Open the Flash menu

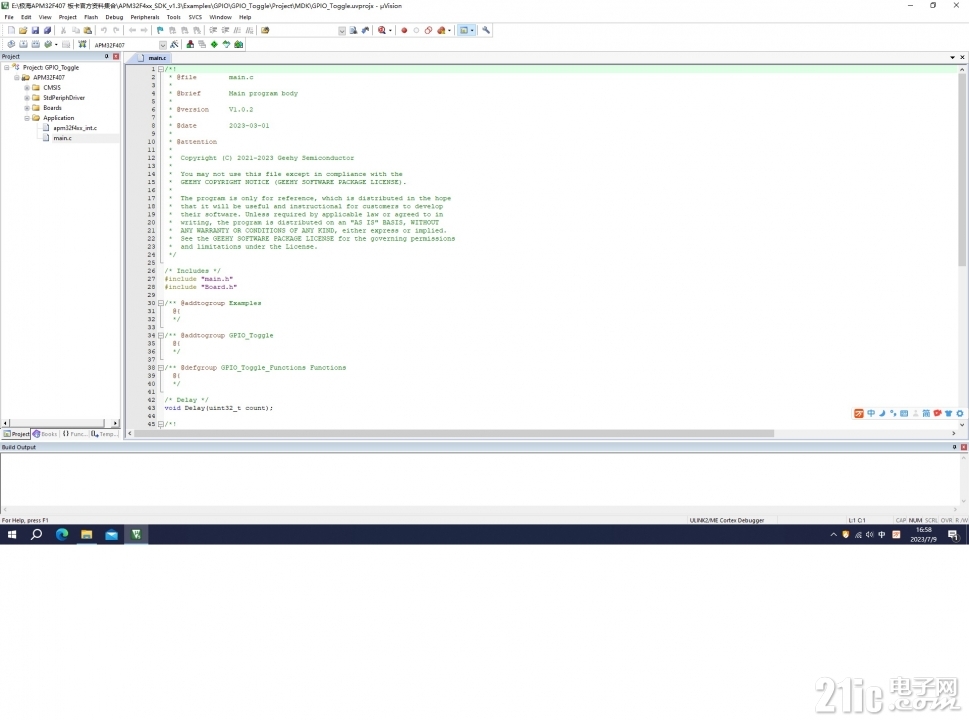tap(91, 17)
